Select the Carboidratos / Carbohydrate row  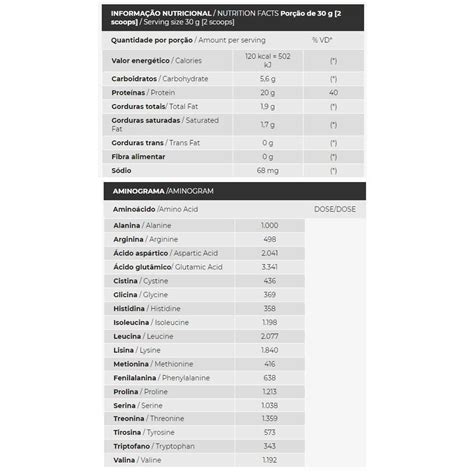tap(233, 79)
